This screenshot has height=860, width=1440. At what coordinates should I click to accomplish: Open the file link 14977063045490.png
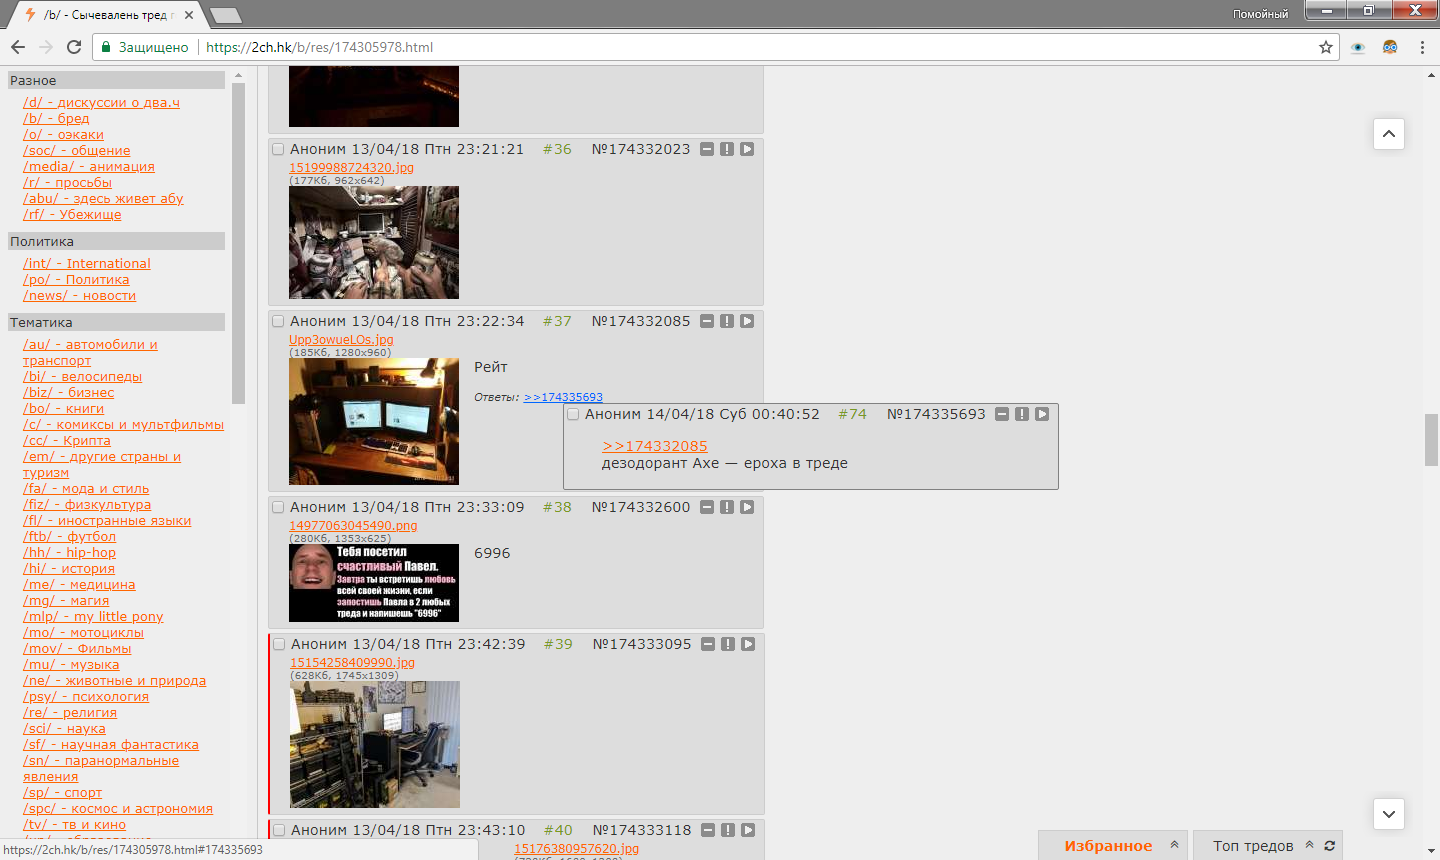coord(353,525)
